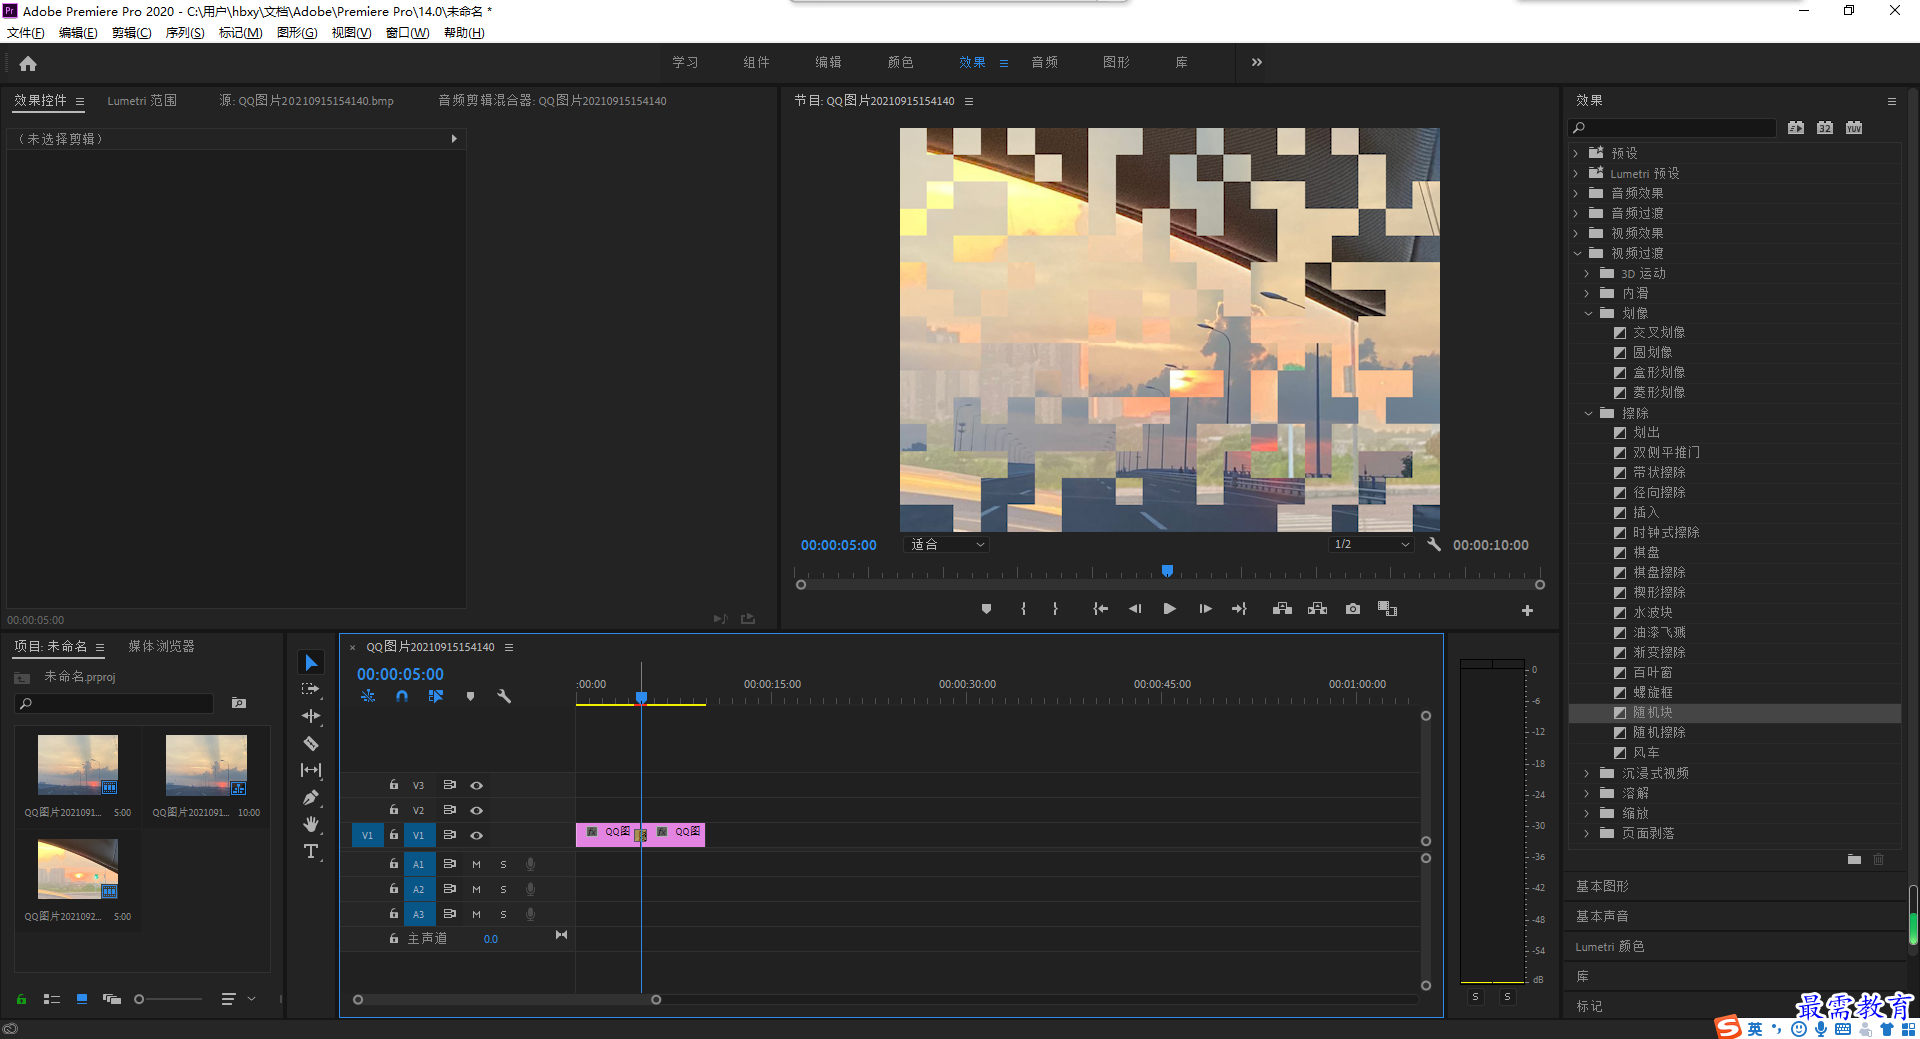Select the Track Select Forward tool

click(311, 689)
